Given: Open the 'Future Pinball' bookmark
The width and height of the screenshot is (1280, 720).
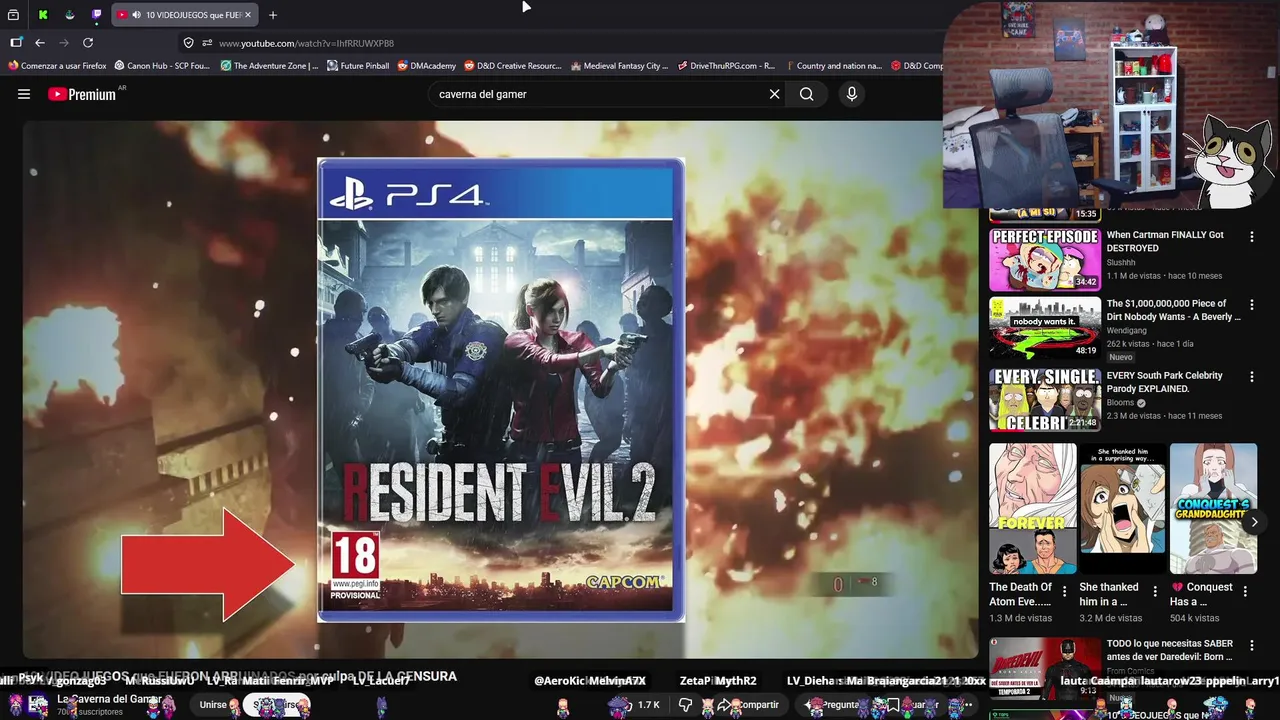Looking at the screenshot, I should (359, 66).
